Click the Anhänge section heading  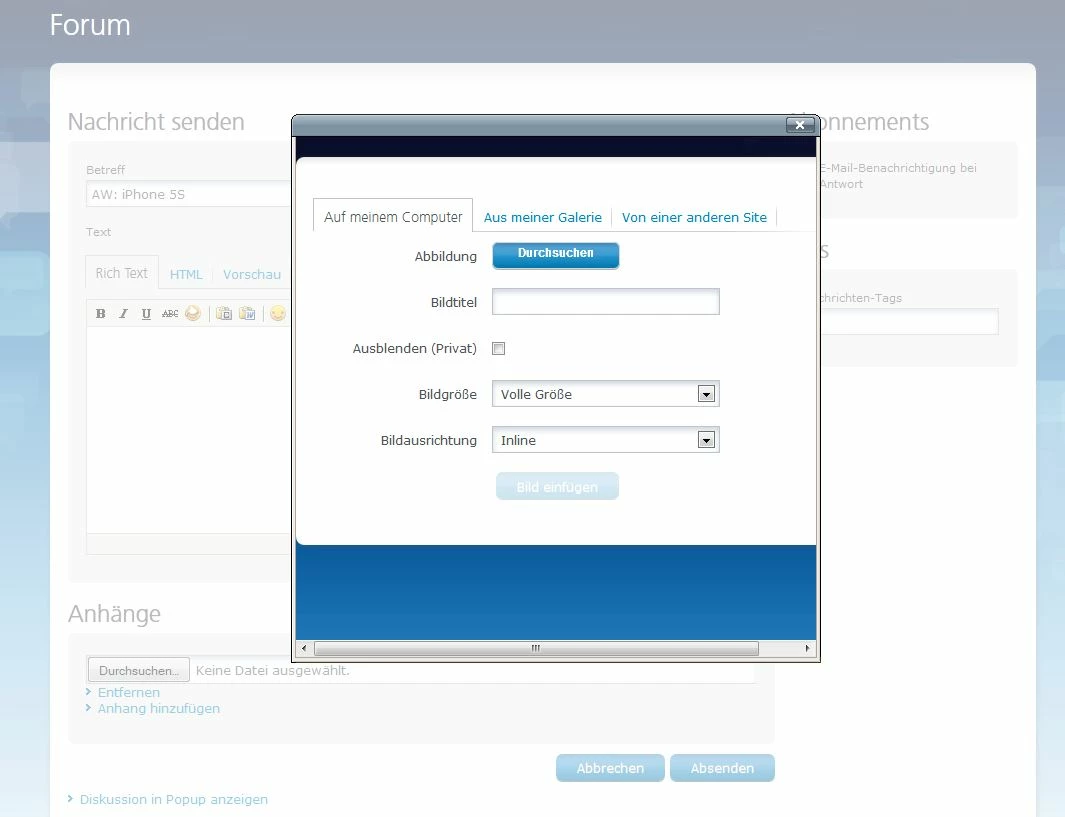click(x=114, y=613)
